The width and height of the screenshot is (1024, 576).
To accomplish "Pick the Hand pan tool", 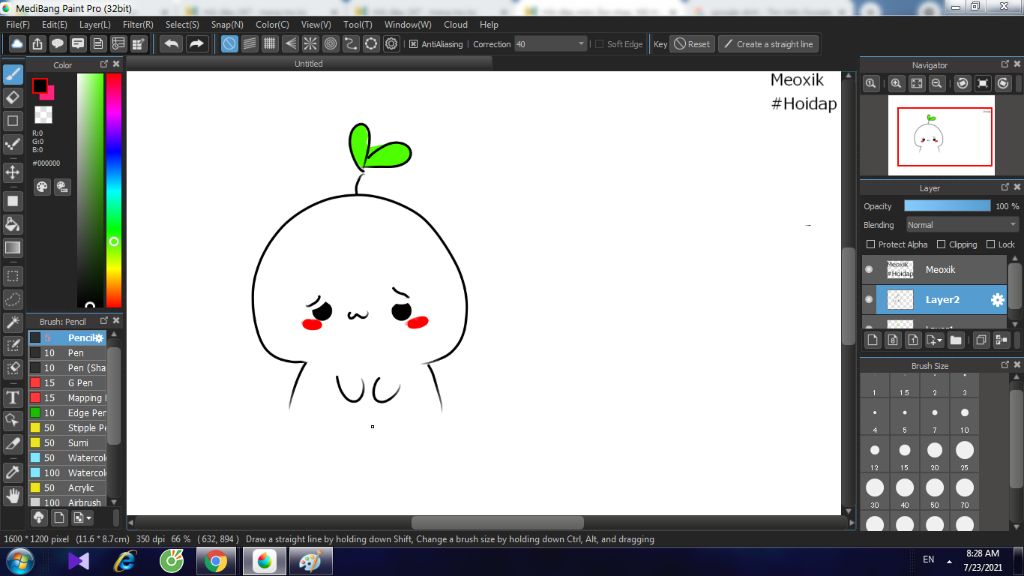I will click(13, 495).
